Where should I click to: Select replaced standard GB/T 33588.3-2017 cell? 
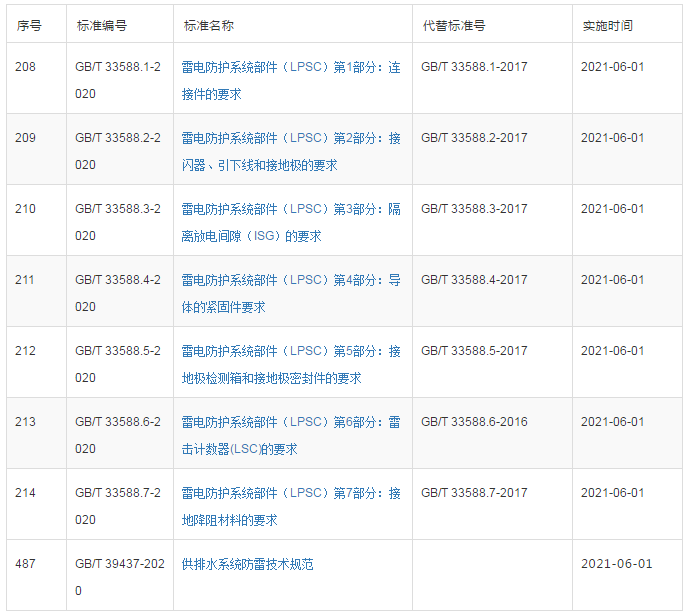[x=474, y=210]
